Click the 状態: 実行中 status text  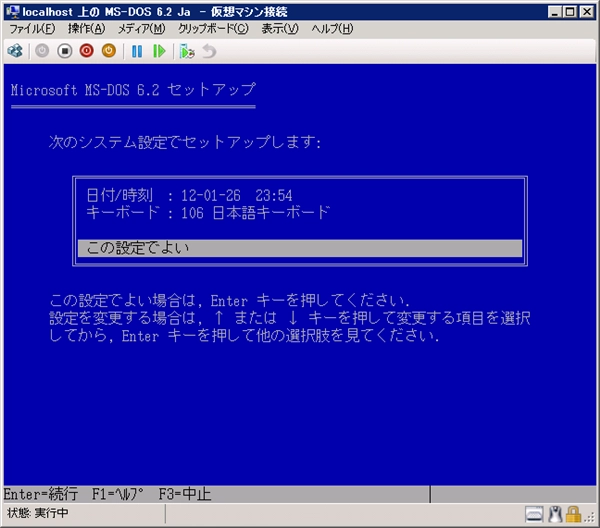38,513
